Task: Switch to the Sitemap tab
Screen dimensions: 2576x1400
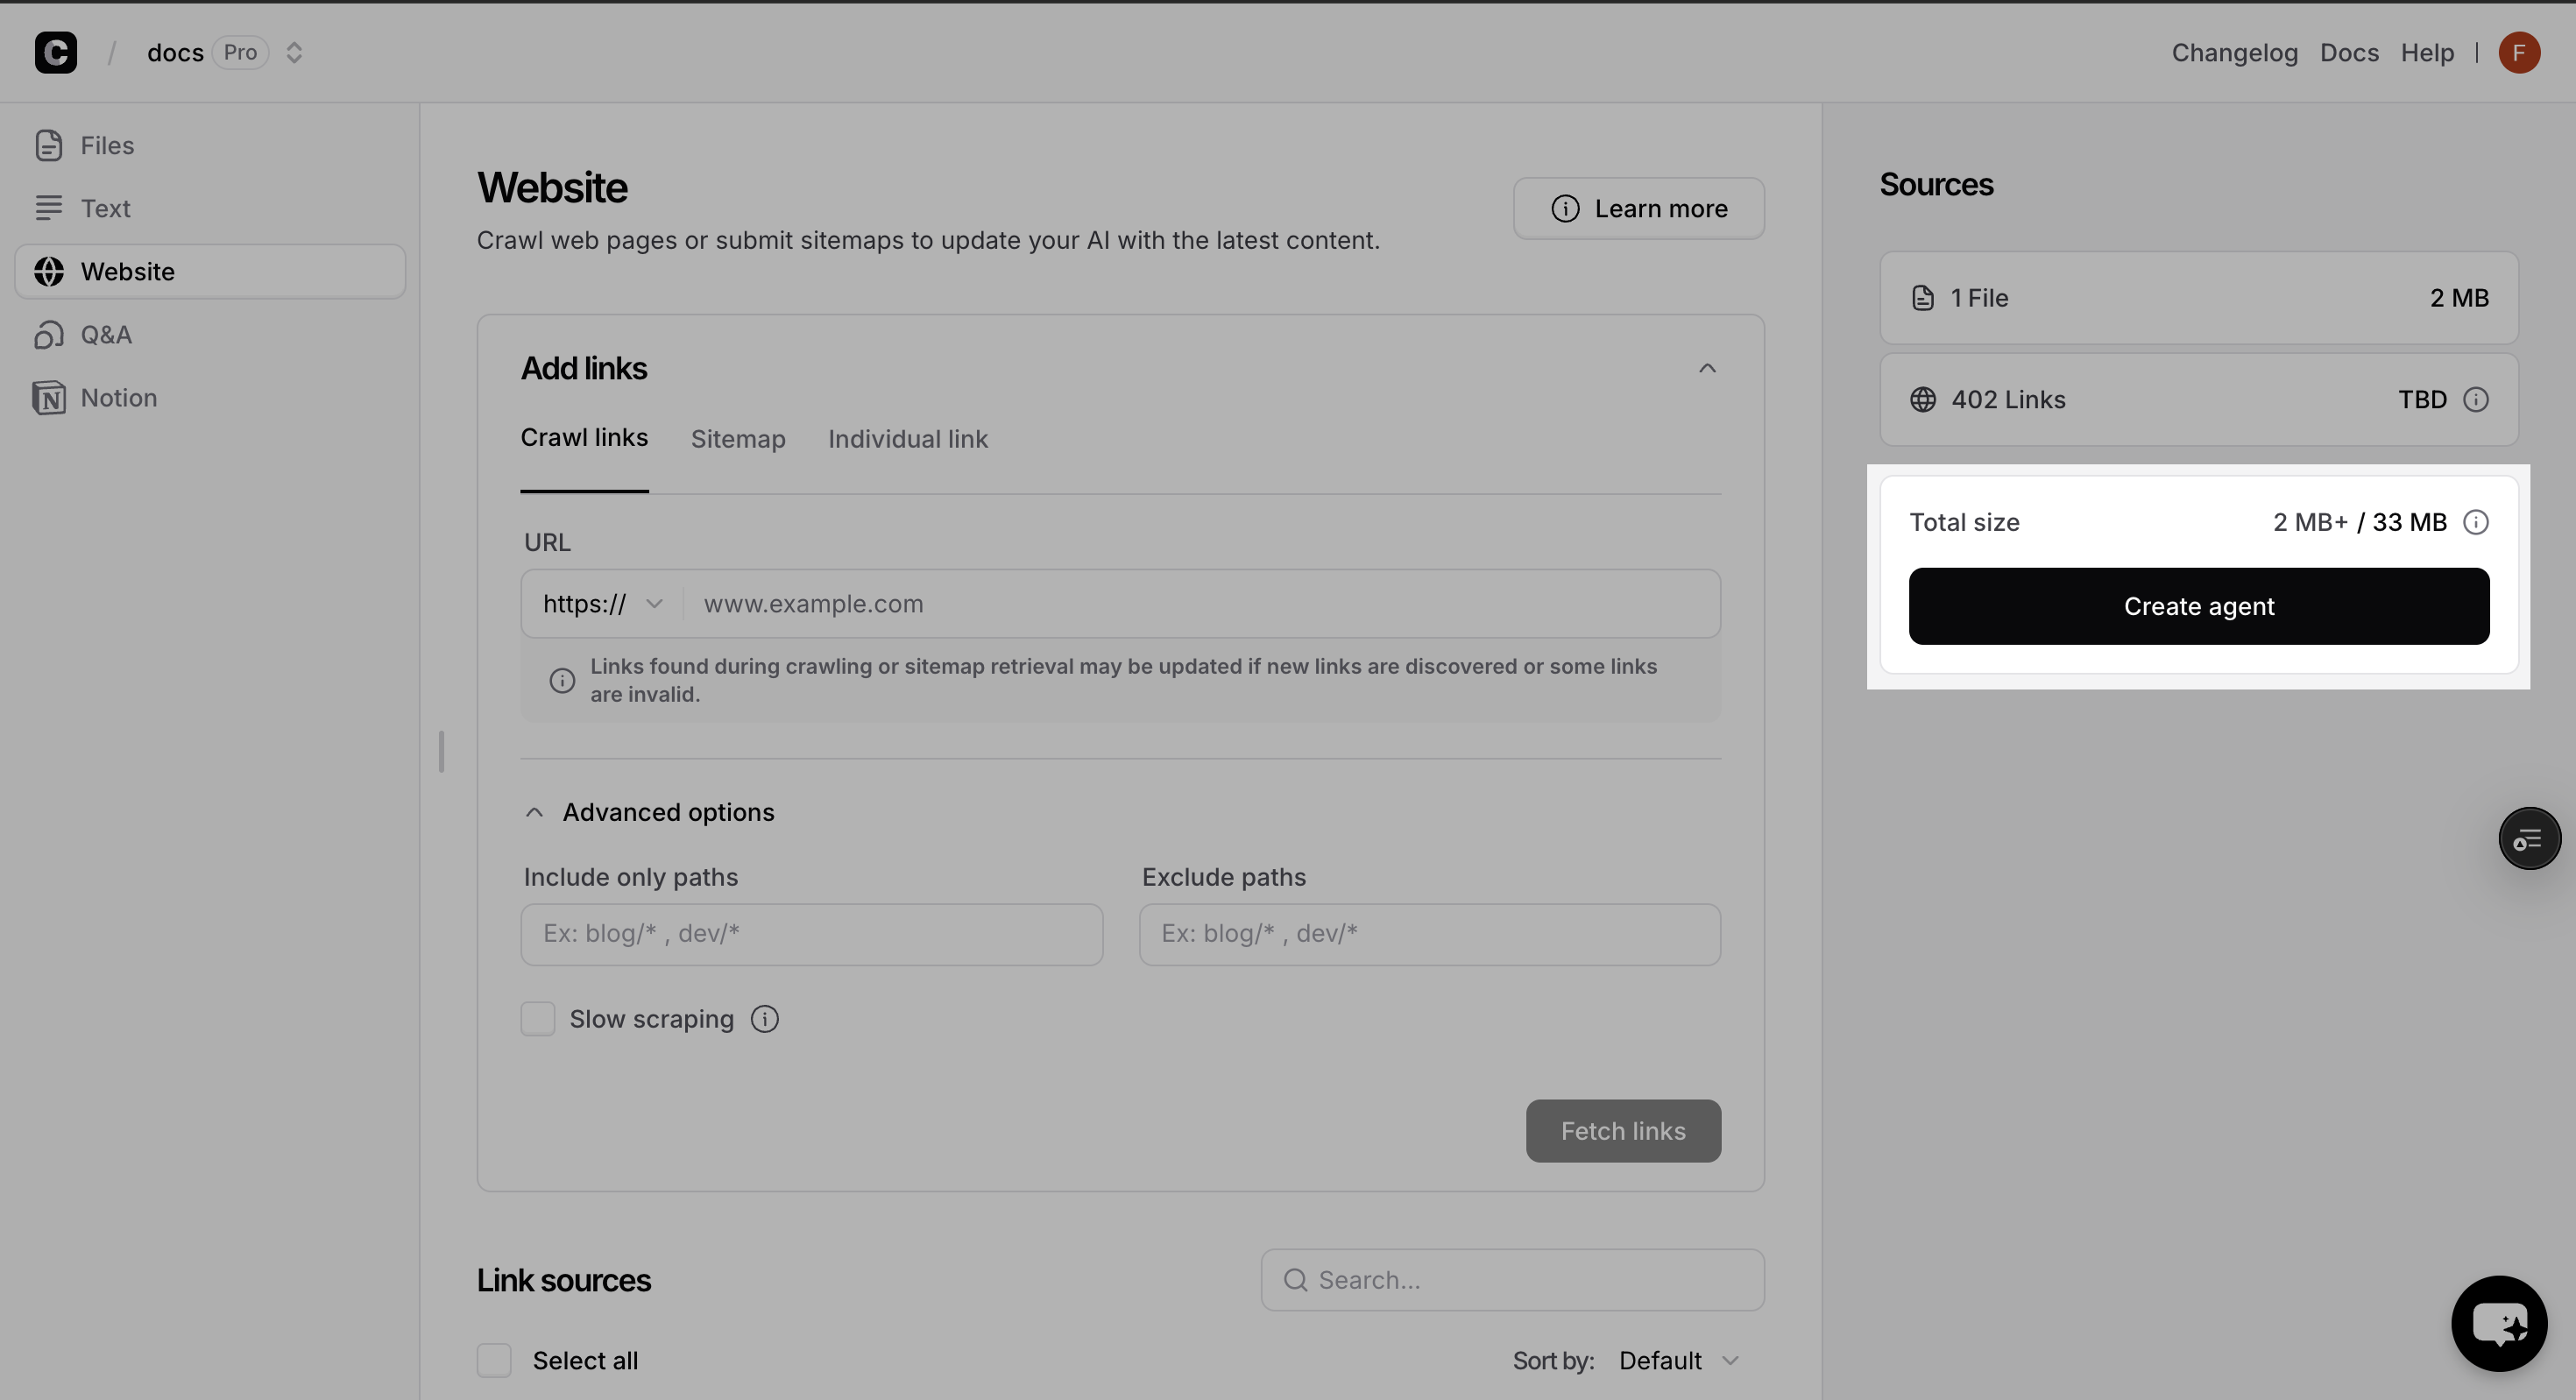Action: pos(738,439)
